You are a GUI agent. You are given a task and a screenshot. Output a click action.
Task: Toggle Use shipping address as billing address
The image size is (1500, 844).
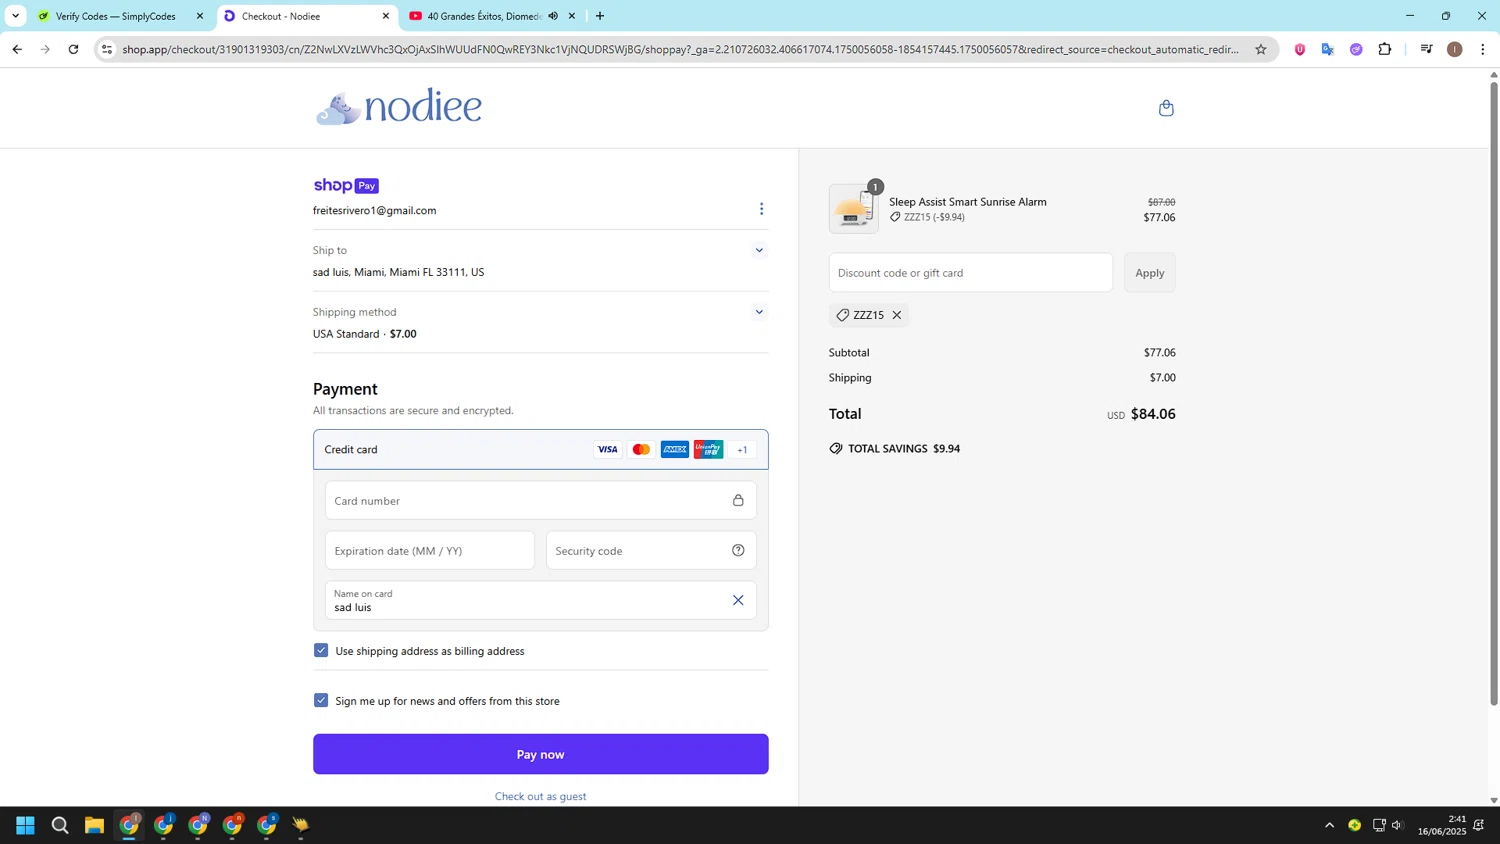pos(321,650)
